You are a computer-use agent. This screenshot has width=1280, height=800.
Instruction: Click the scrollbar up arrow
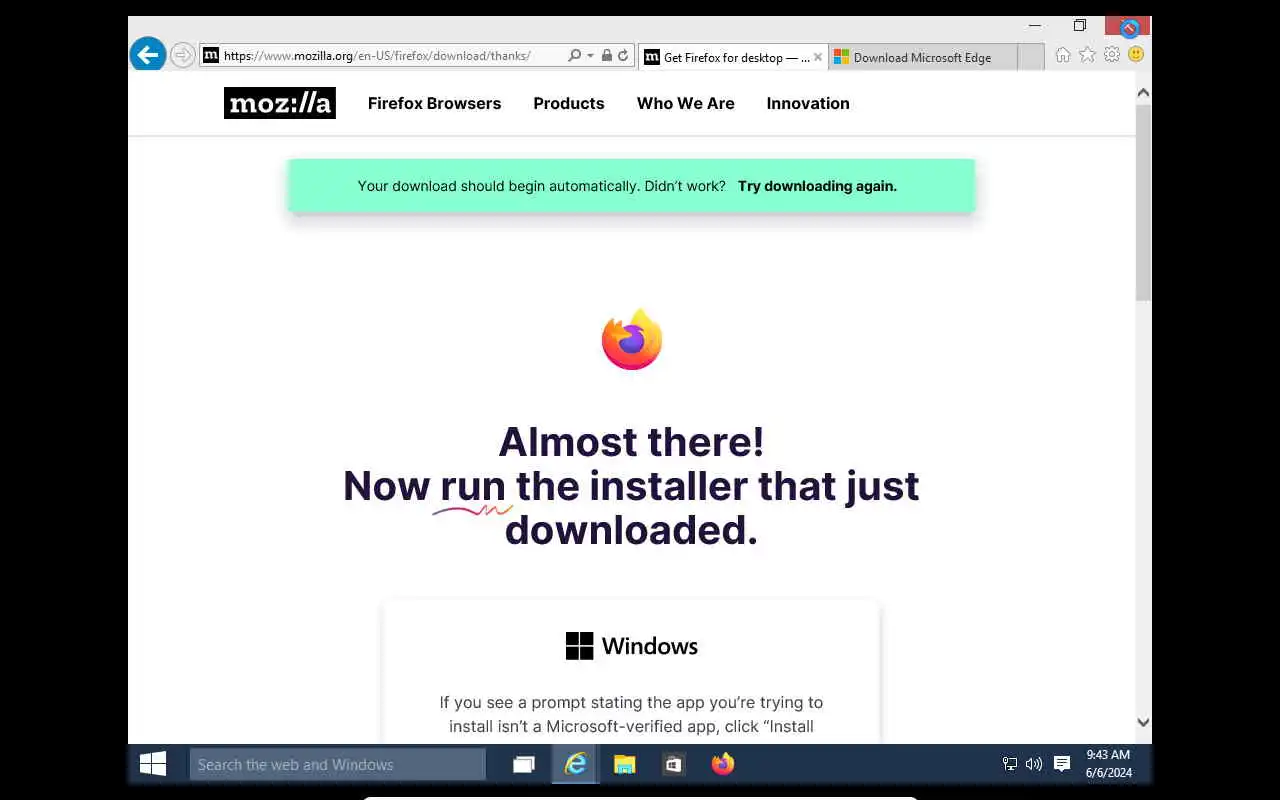pyautogui.click(x=1143, y=93)
